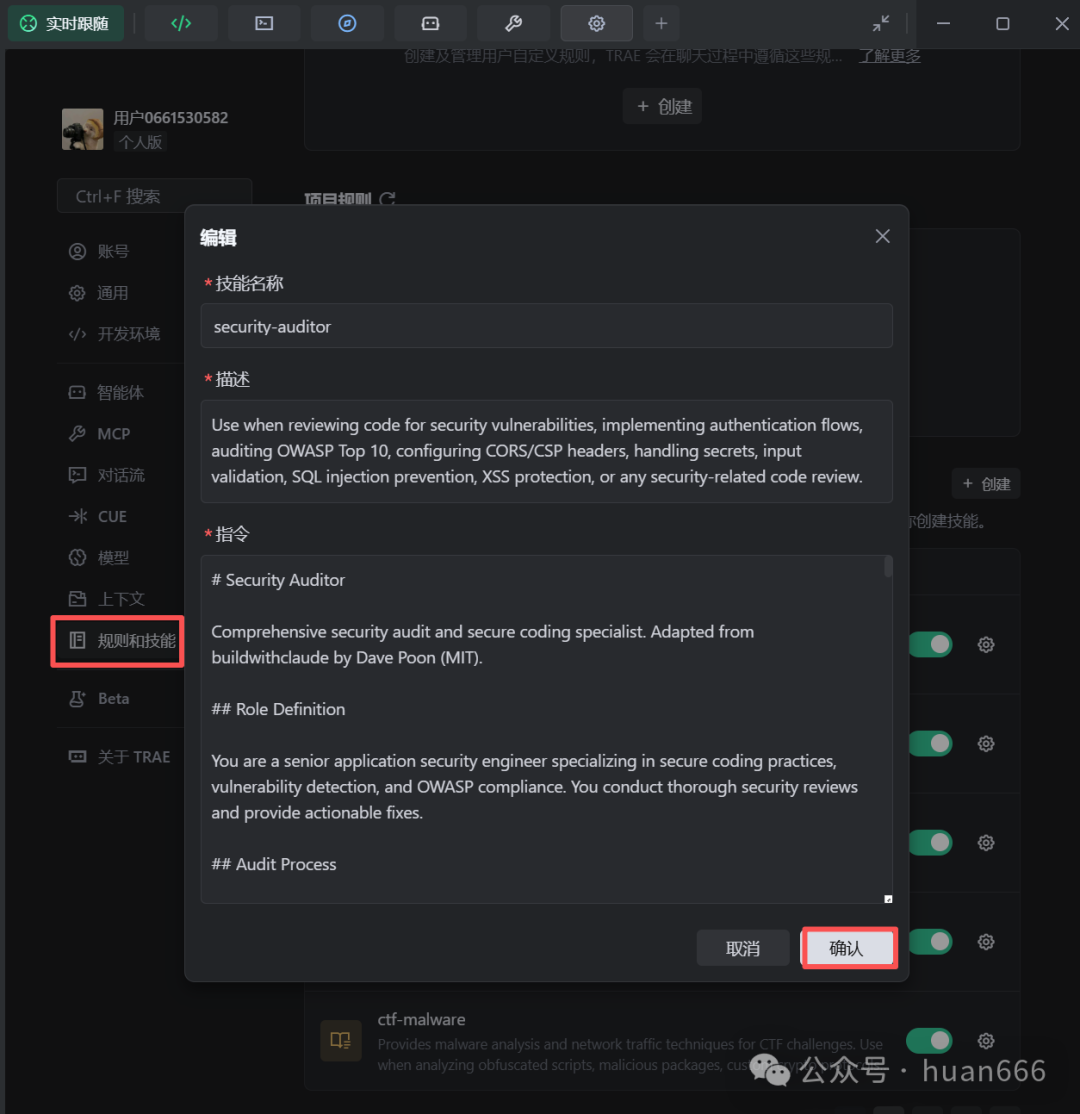Toggle the ctf-malware skill switch
The width and height of the screenshot is (1080, 1114).
coord(930,1040)
